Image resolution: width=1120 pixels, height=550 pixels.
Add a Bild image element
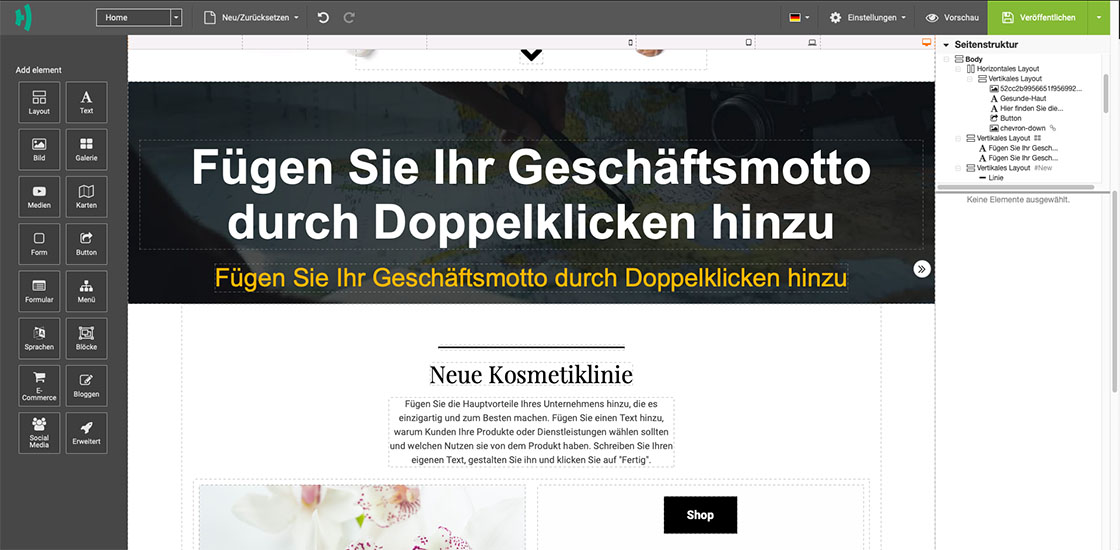pos(39,149)
